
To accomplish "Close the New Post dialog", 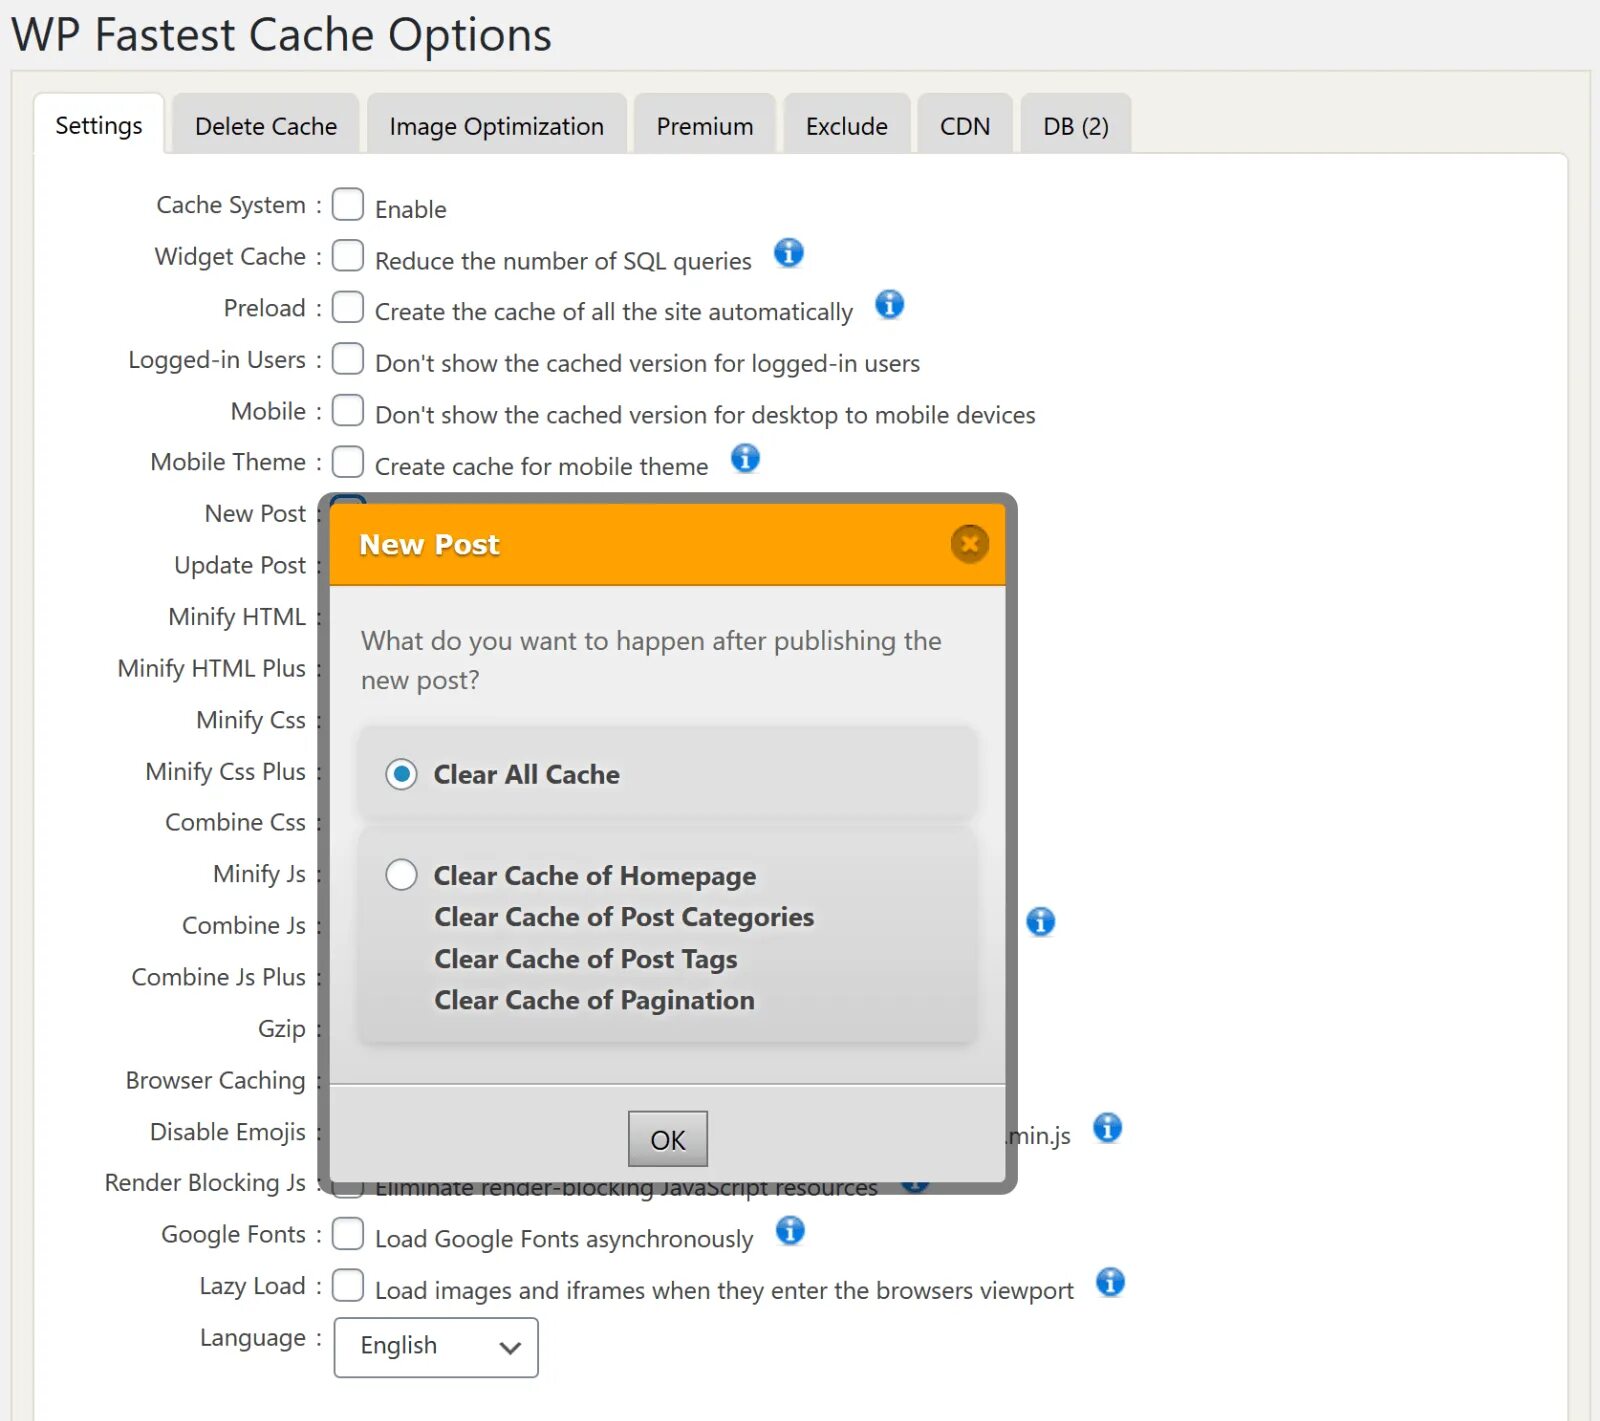I will tap(969, 544).
